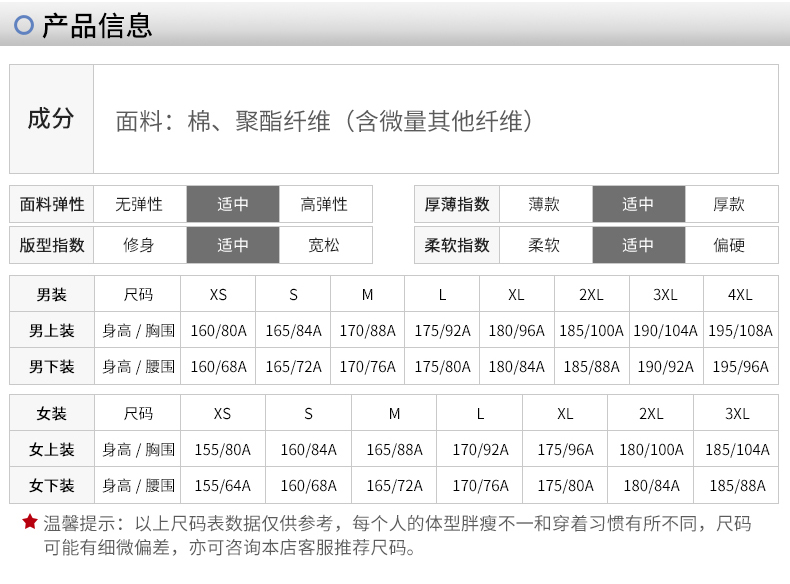Click the 175/92A cell in 男上装 row
This screenshot has width=790, height=584.
(442, 331)
